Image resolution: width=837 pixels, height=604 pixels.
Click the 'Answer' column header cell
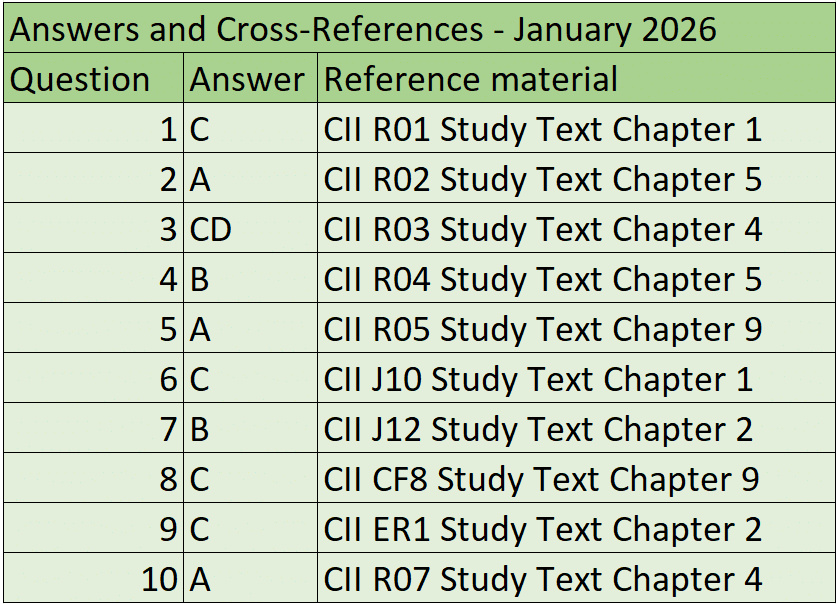tap(250, 78)
